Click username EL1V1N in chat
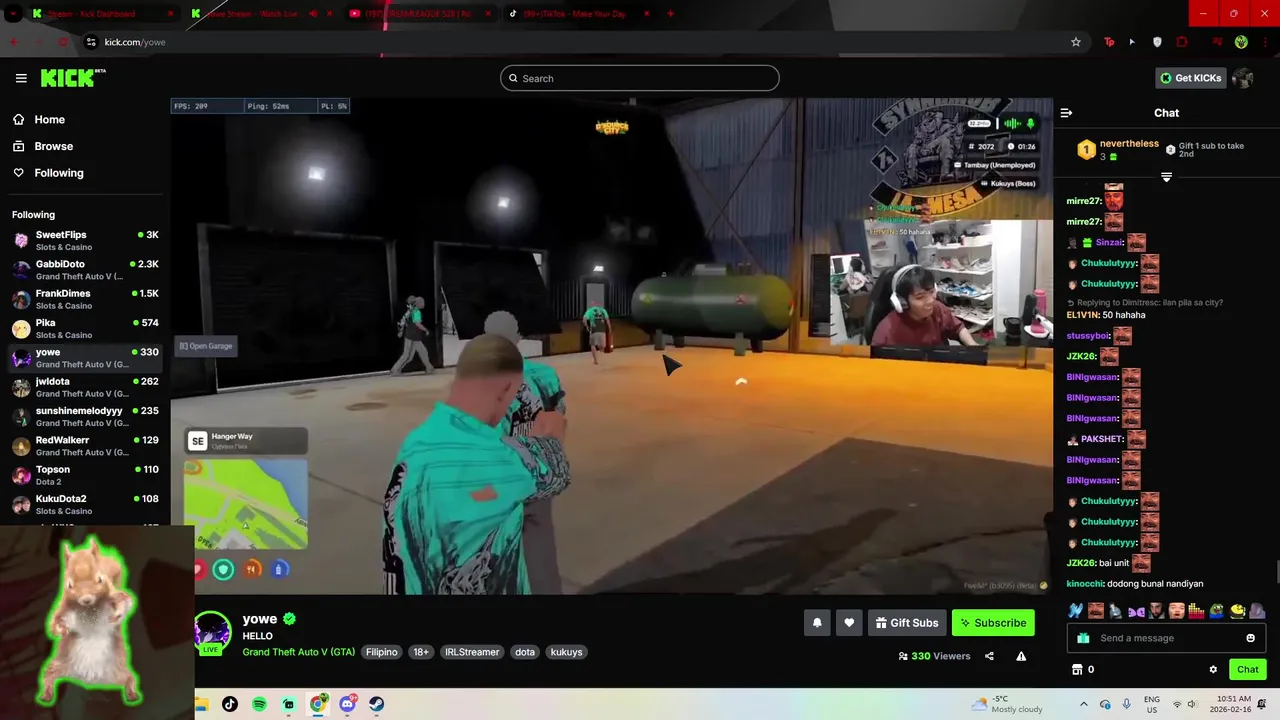Image resolution: width=1280 pixels, height=720 pixels. point(1084,315)
